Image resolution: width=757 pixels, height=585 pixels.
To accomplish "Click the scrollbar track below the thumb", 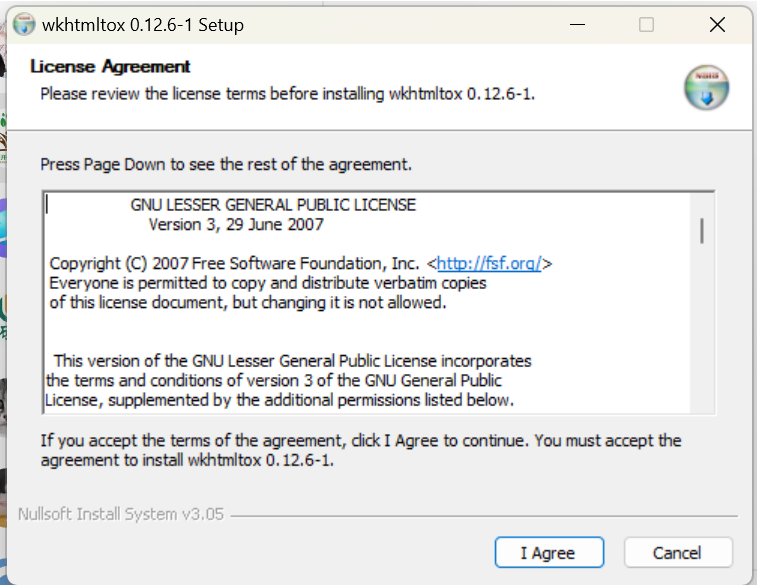I will tap(702, 328).
